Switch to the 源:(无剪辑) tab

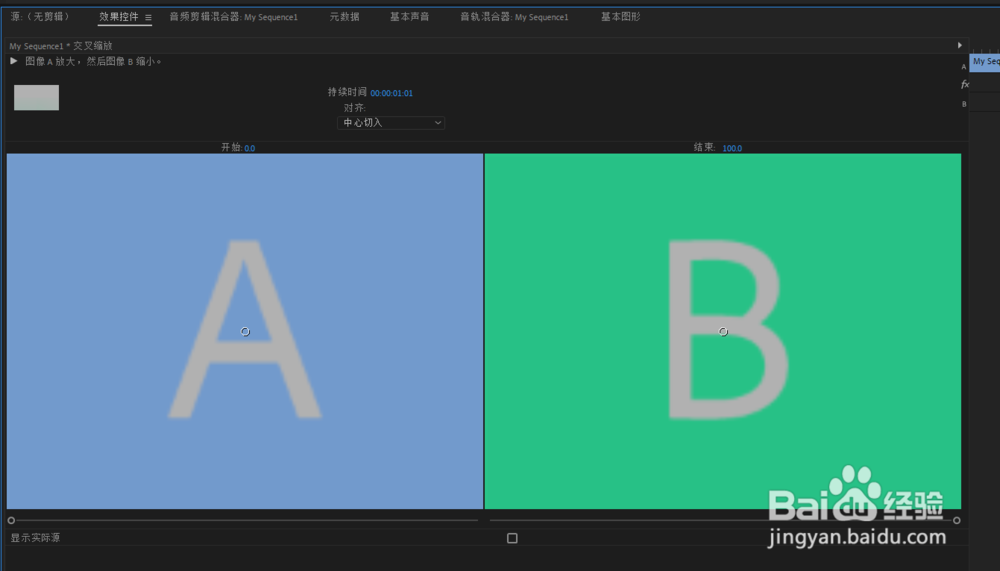[40, 17]
